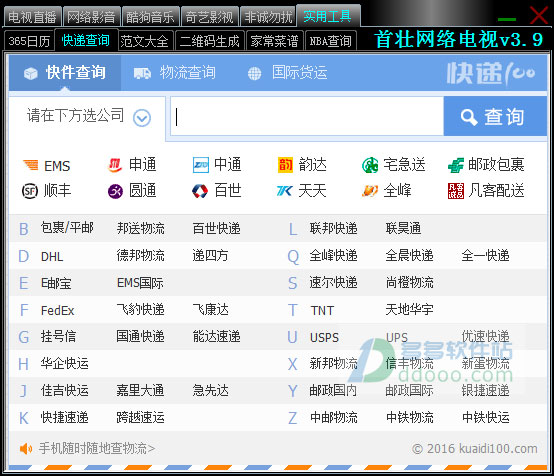
Task: Minimize the window with green bar
Action: 507,19
